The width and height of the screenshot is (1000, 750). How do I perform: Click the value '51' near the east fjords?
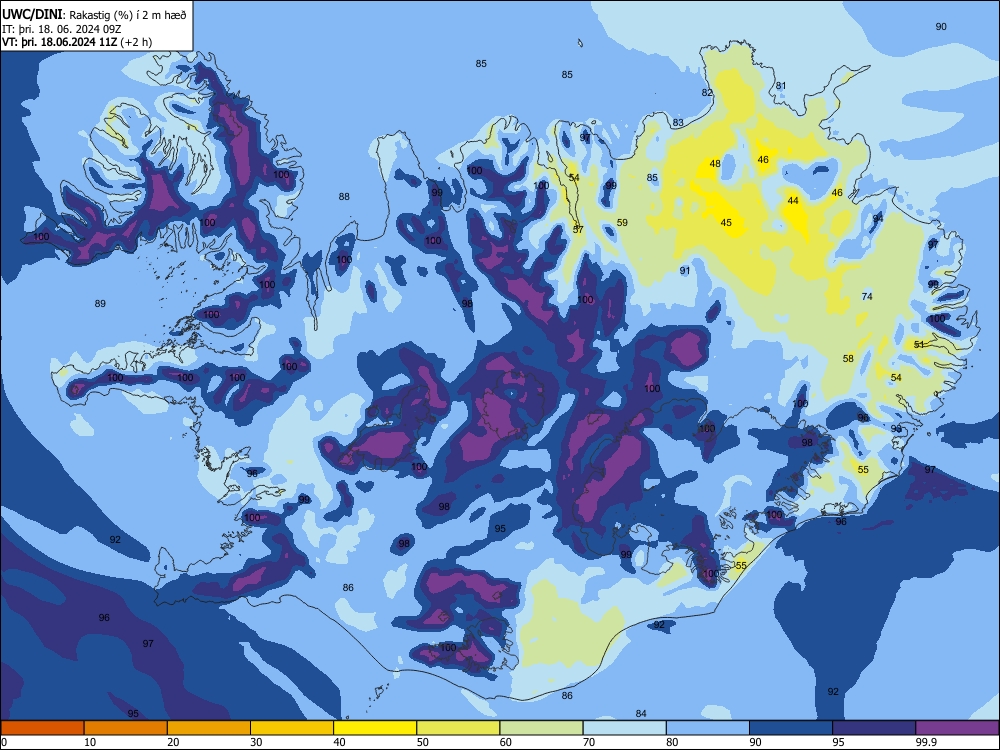pos(919,344)
